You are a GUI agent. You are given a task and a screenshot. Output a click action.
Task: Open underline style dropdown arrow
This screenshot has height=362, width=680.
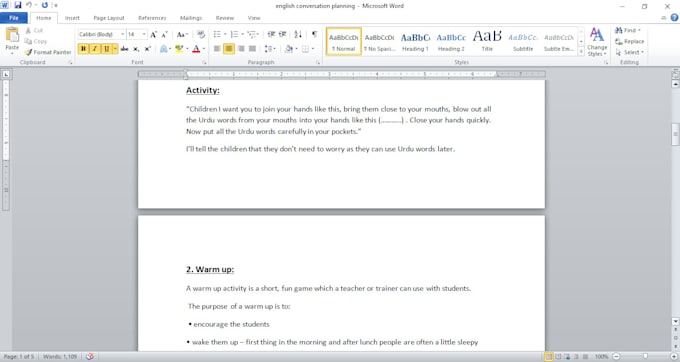coord(115,49)
